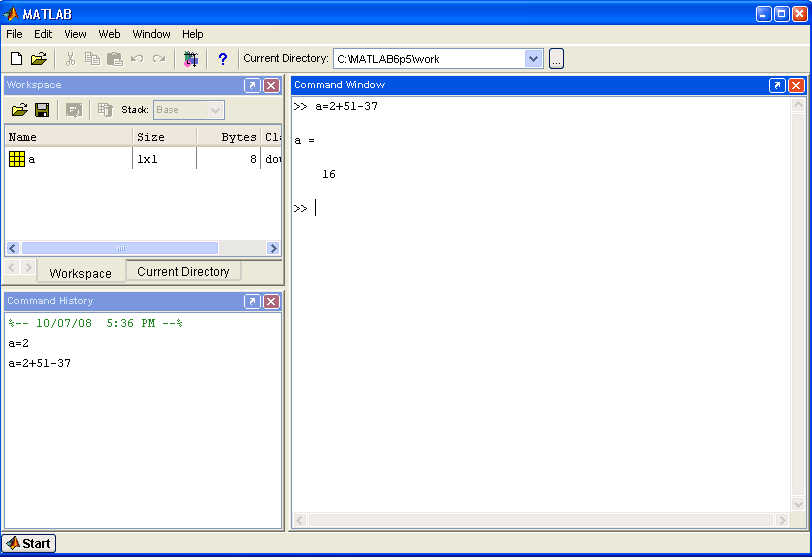Click the Copy icon in the main toolbar
This screenshot has height=557, width=812.
(92, 59)
